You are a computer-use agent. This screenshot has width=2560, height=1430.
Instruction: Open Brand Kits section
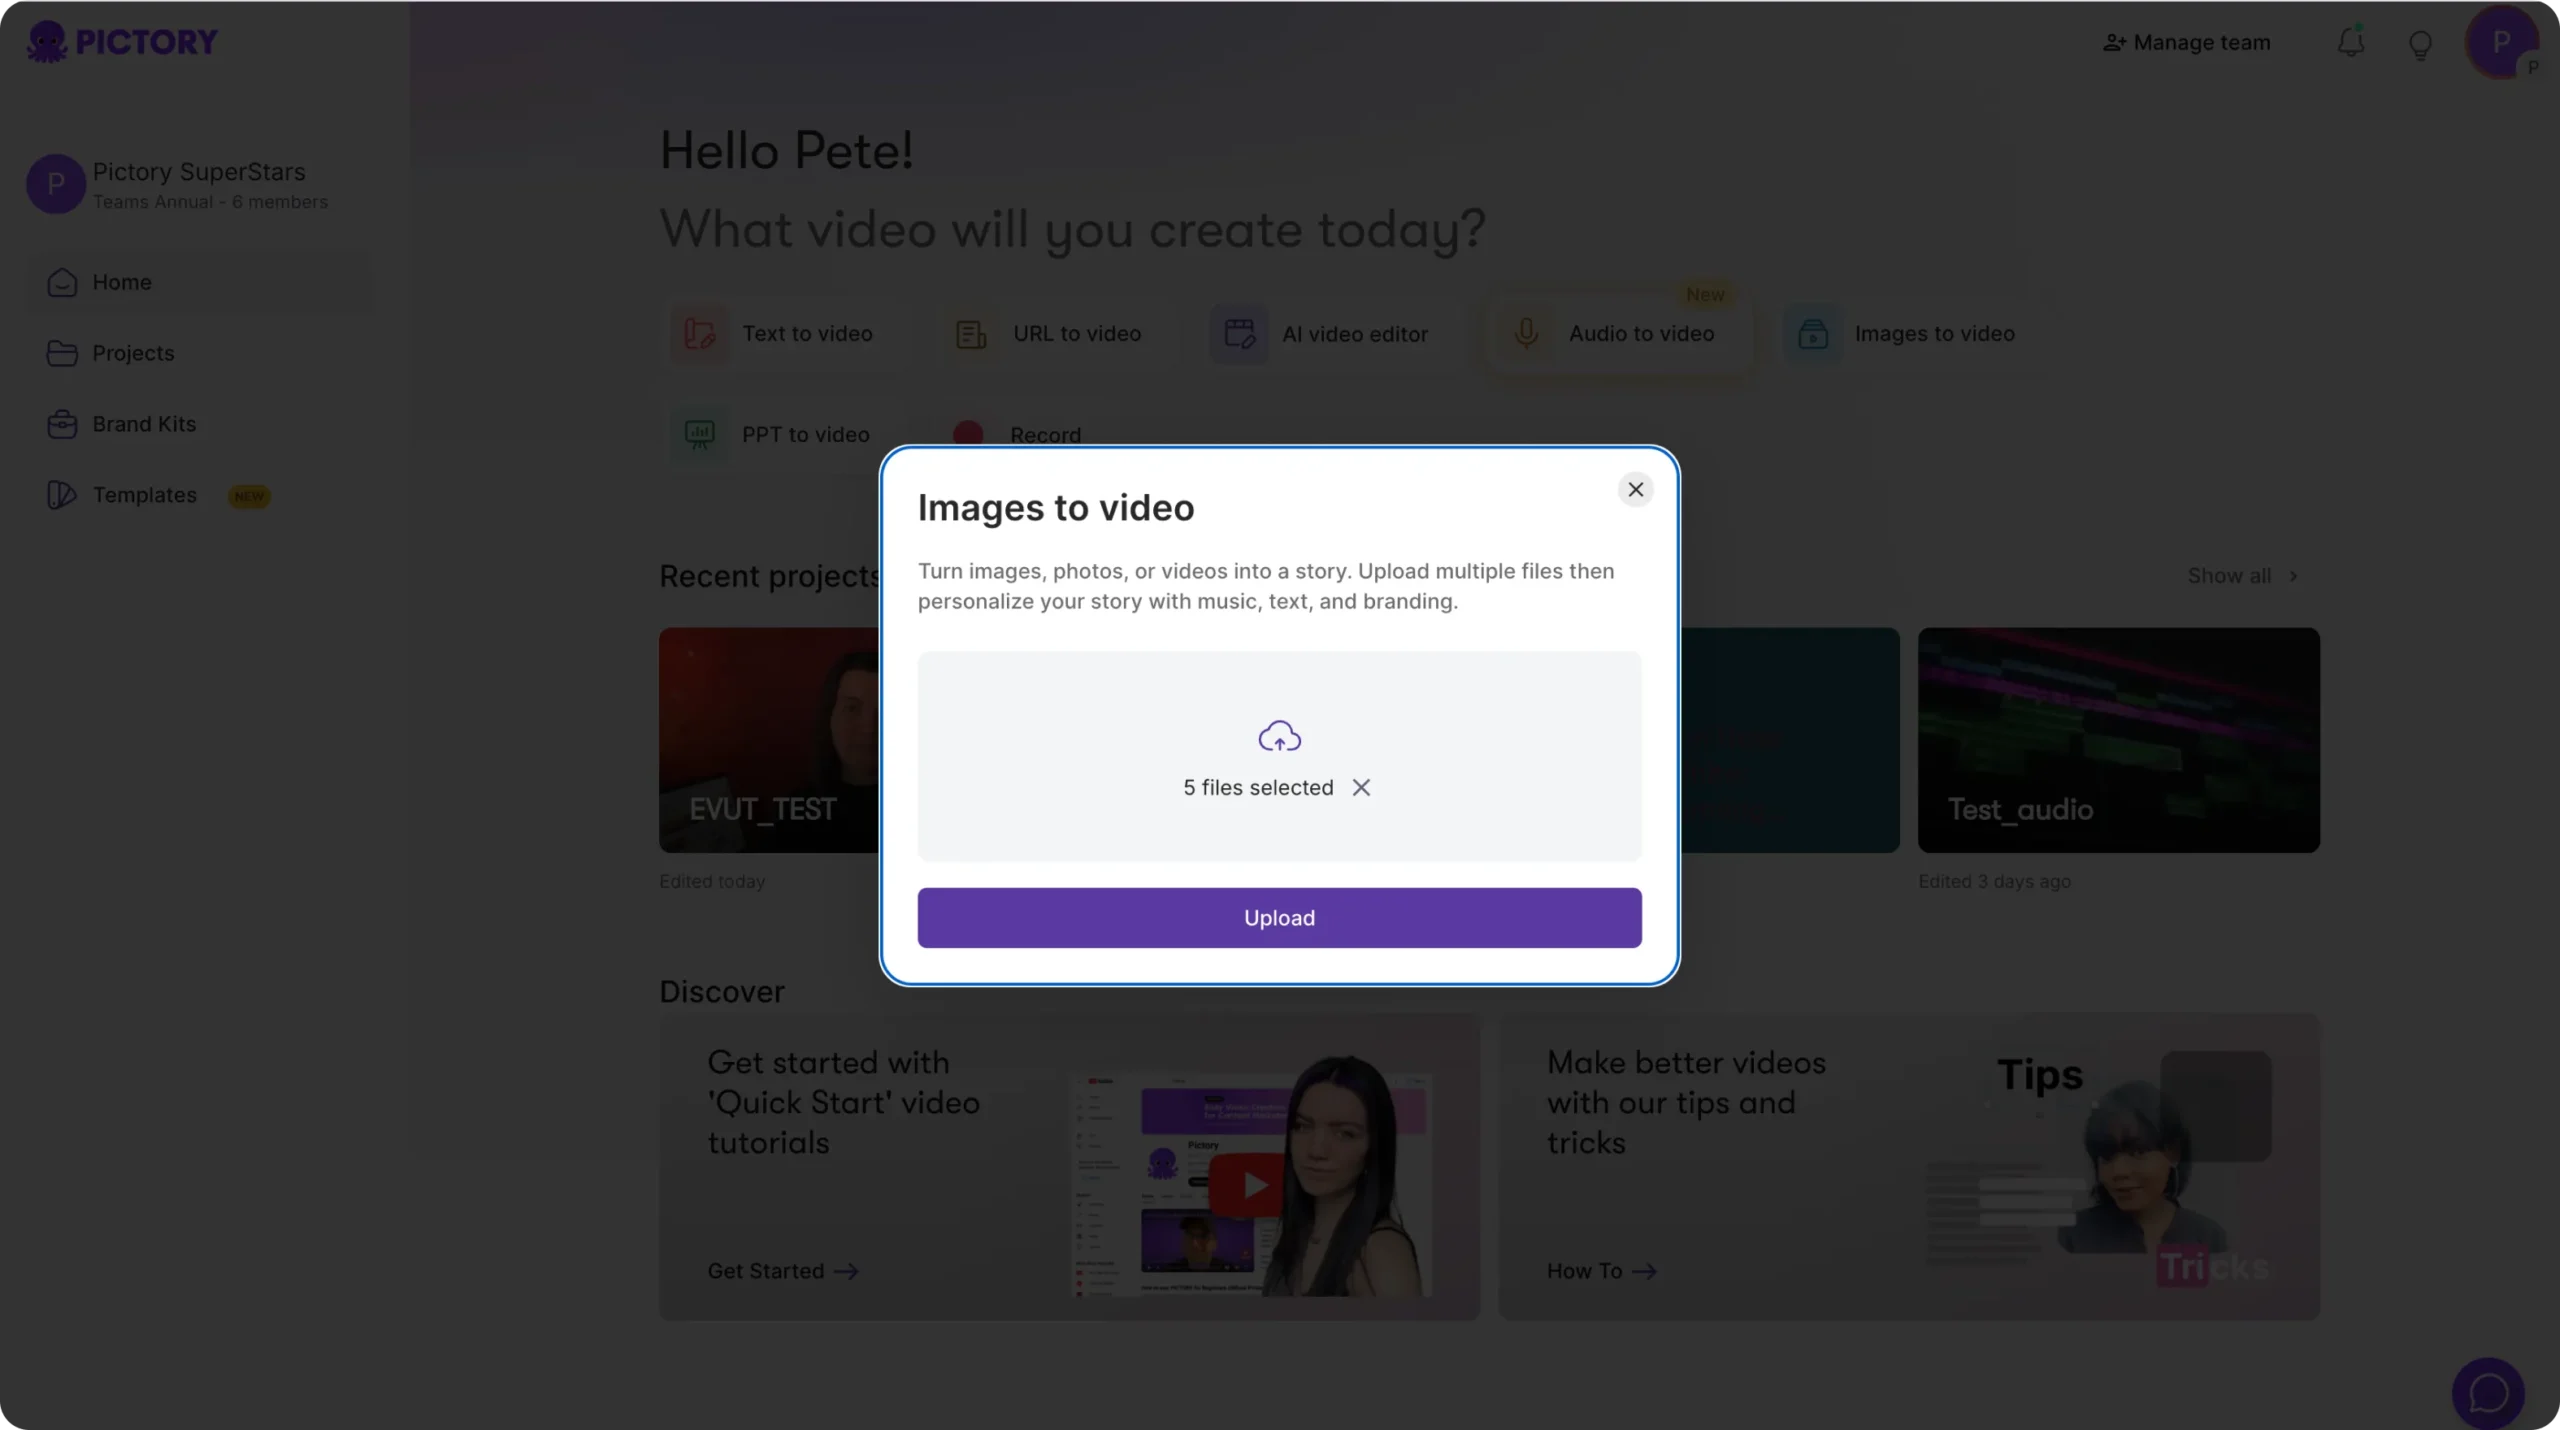(x=143, y=425)
